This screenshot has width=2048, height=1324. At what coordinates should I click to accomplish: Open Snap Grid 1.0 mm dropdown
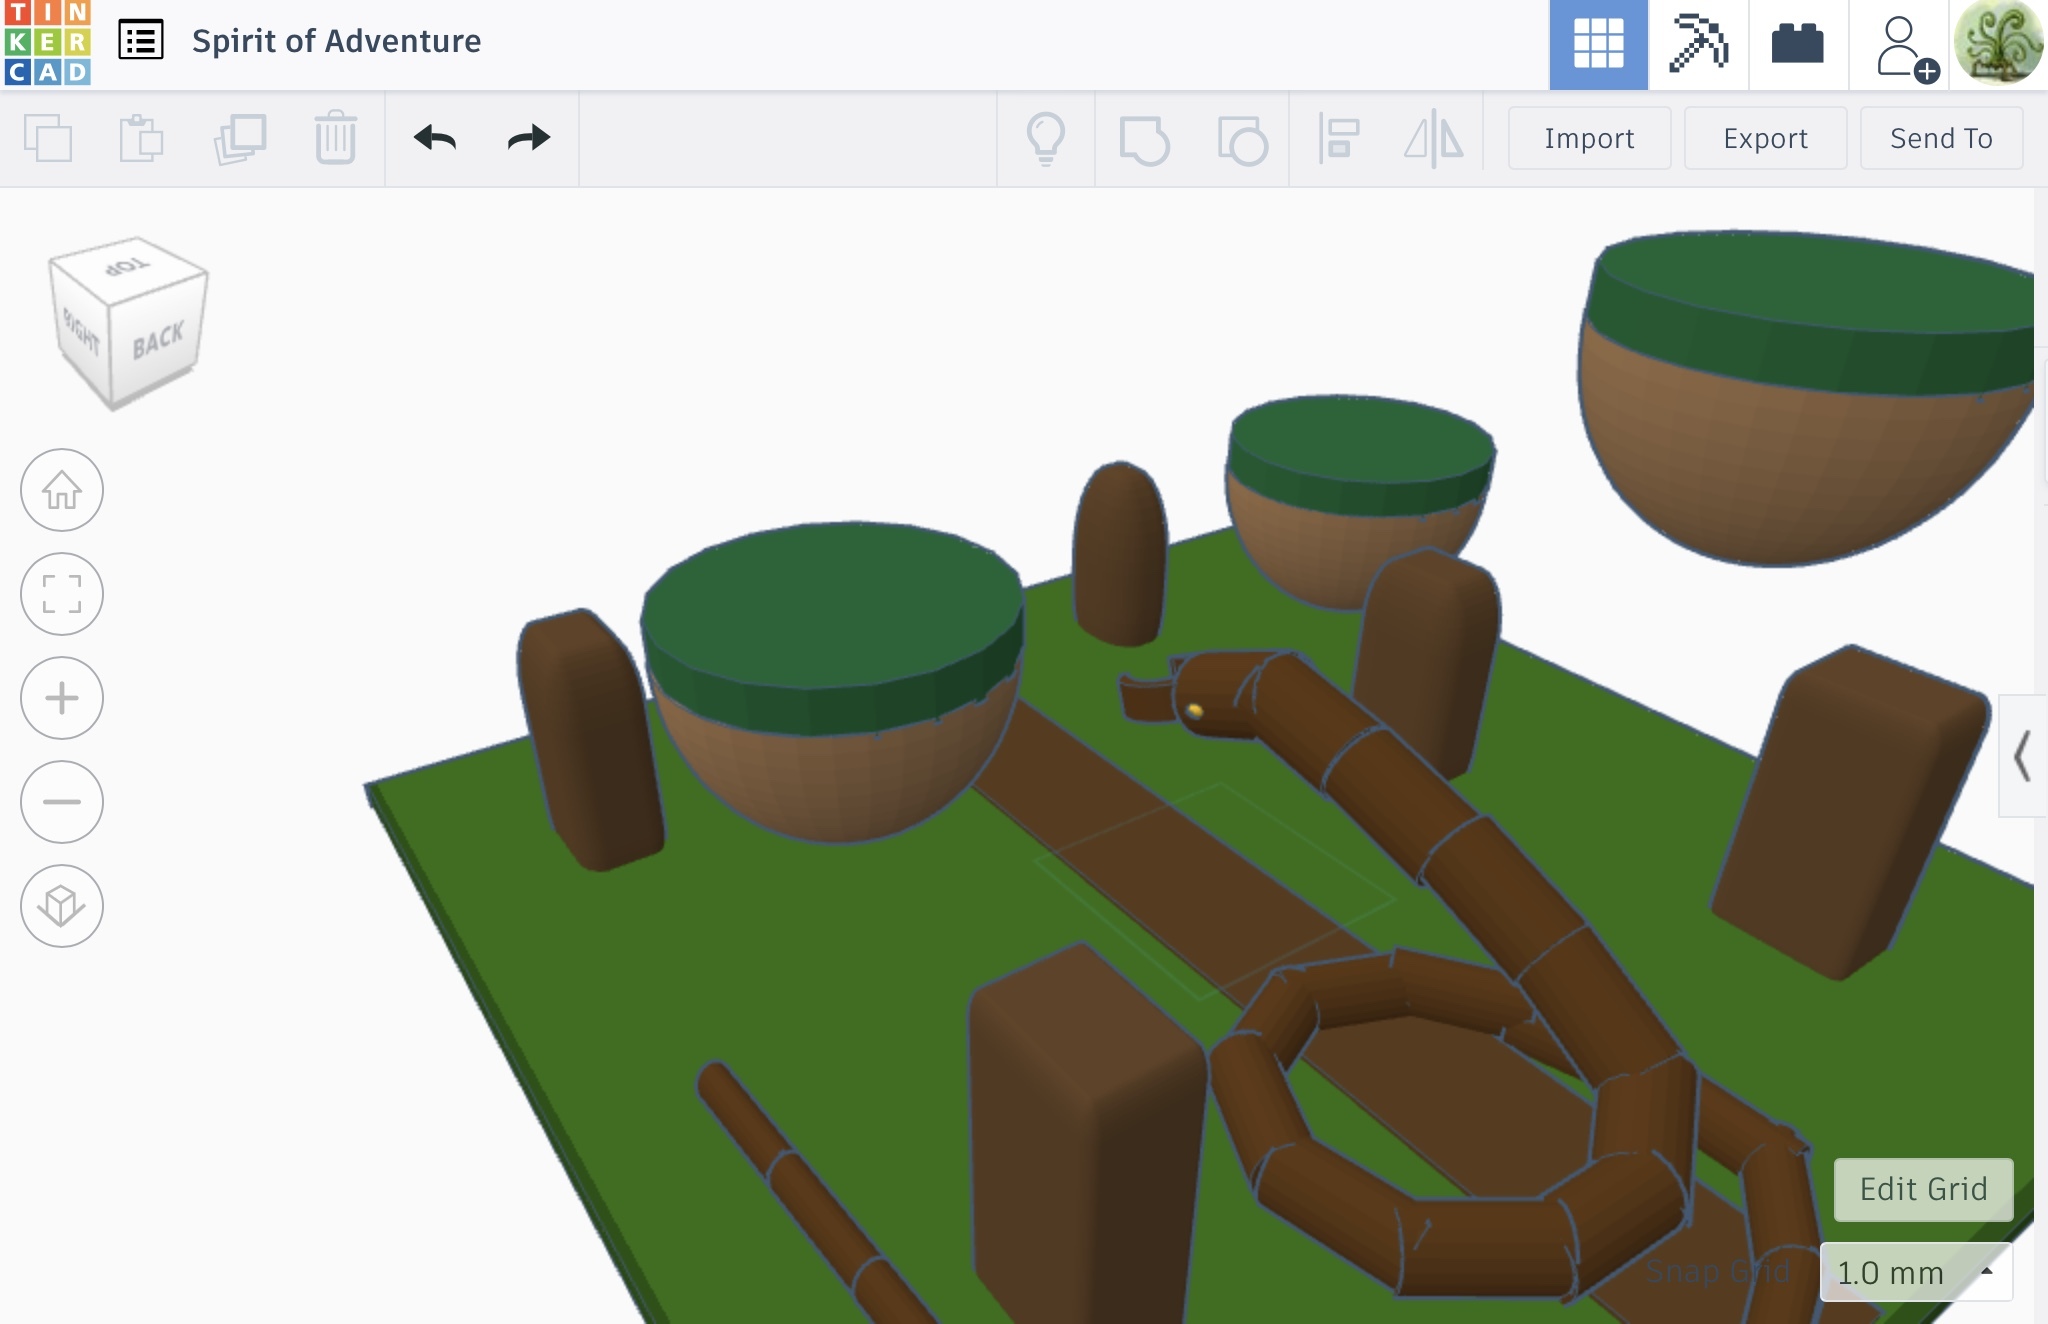click(x=1916, y=1272)
